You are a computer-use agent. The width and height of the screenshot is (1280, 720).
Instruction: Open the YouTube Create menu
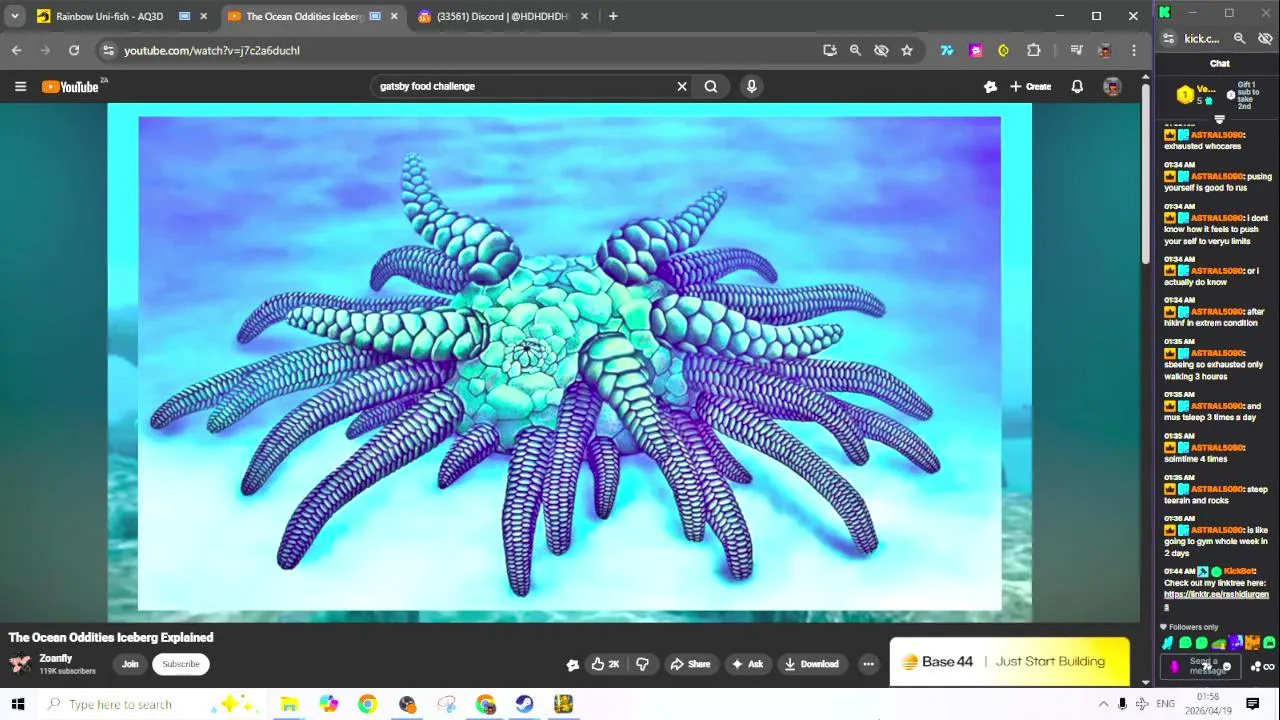click(1030, 86)
